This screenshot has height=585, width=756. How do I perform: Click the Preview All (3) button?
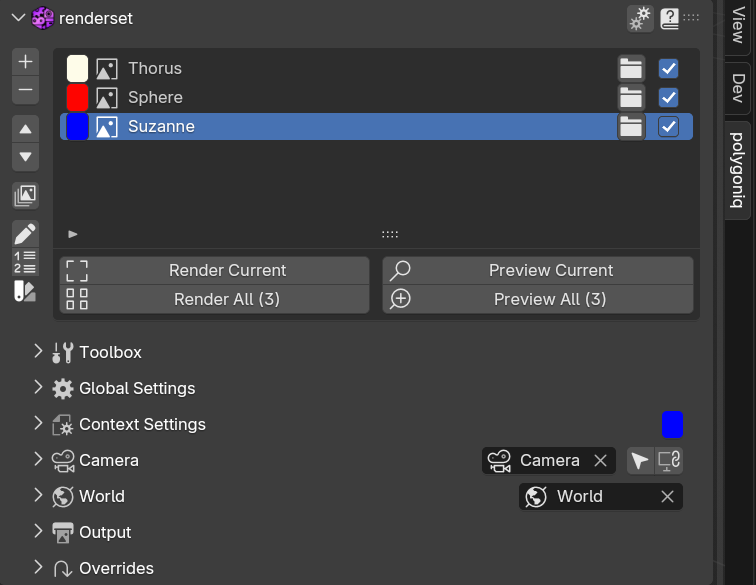coord(538,299)
